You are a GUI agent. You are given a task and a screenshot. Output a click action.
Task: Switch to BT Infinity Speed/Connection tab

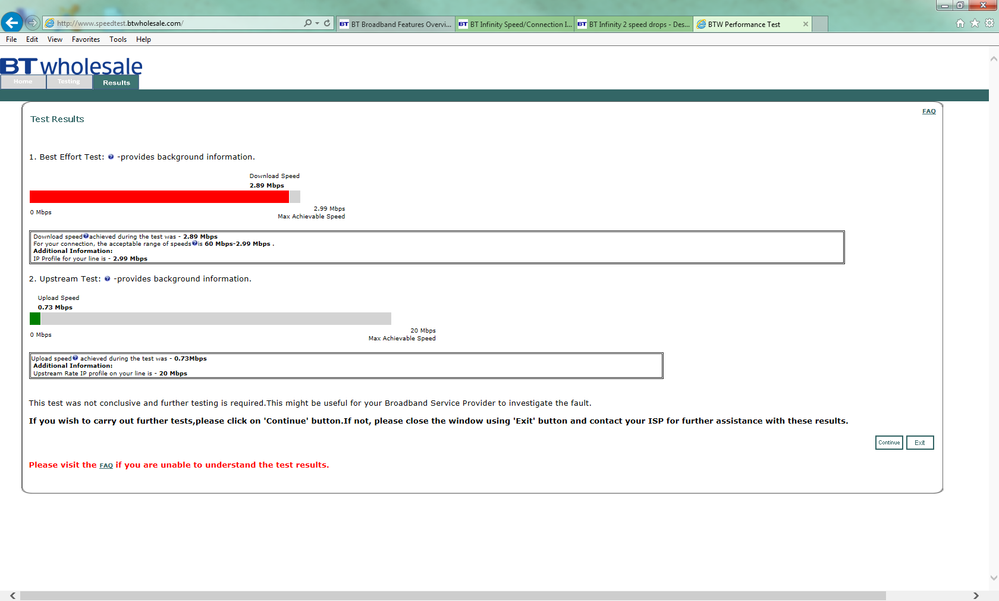[515, 24]
